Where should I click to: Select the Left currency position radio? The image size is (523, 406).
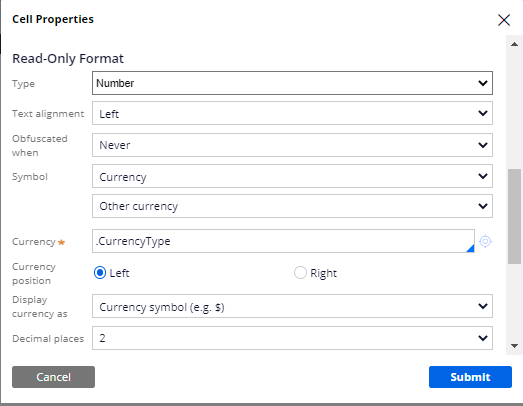(x=100, y=273)
